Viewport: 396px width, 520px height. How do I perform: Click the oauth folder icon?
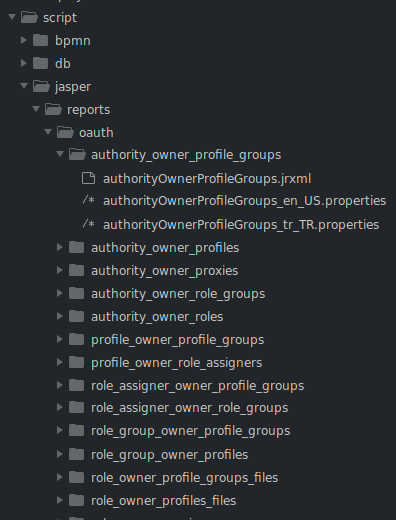[65, 132]
